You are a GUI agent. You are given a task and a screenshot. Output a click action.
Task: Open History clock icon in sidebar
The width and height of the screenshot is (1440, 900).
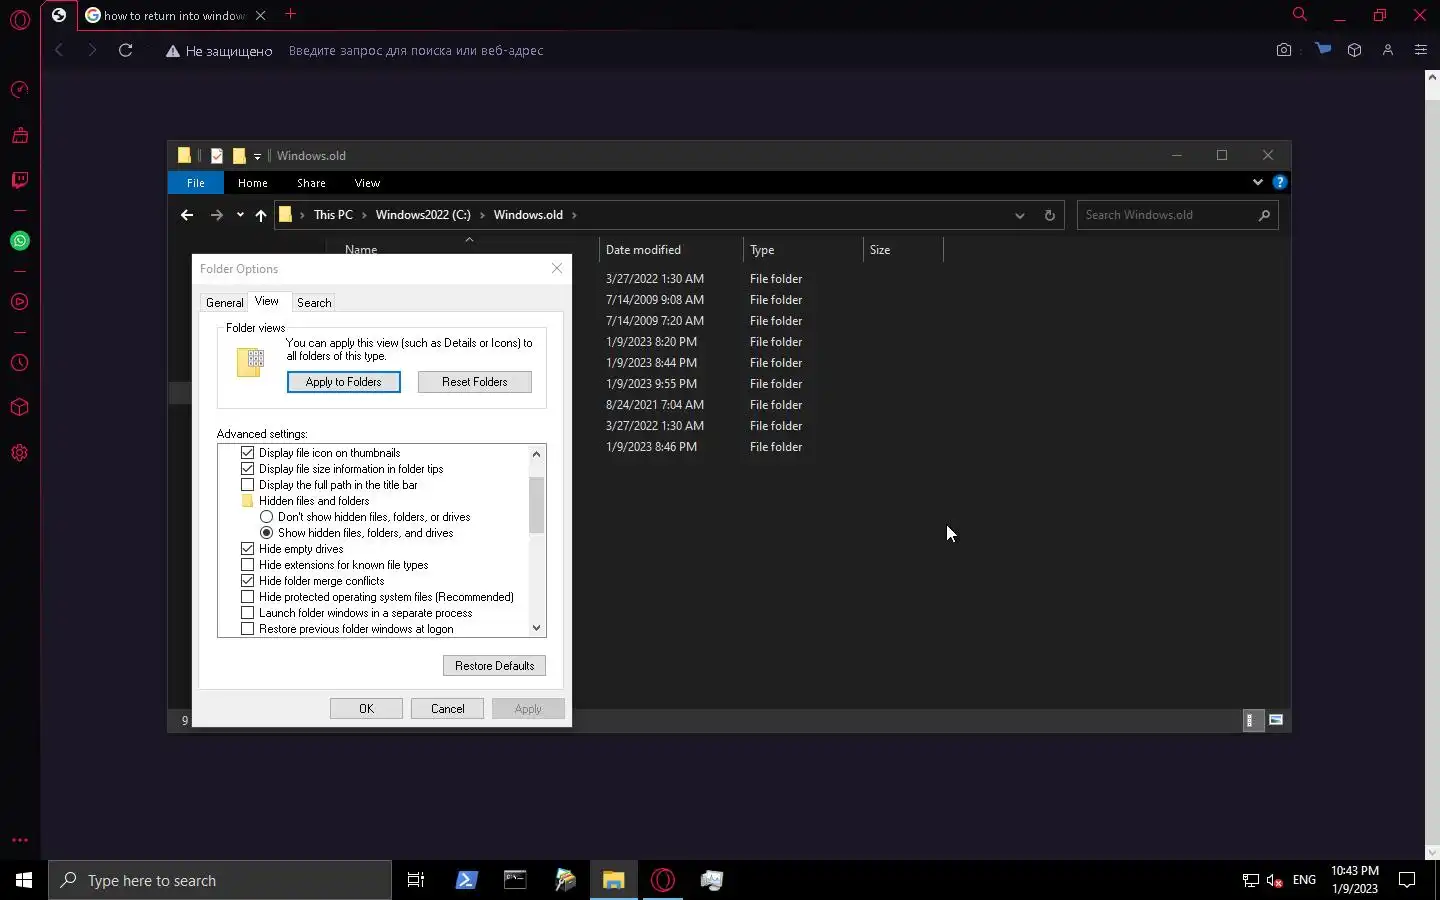(19, 363)
